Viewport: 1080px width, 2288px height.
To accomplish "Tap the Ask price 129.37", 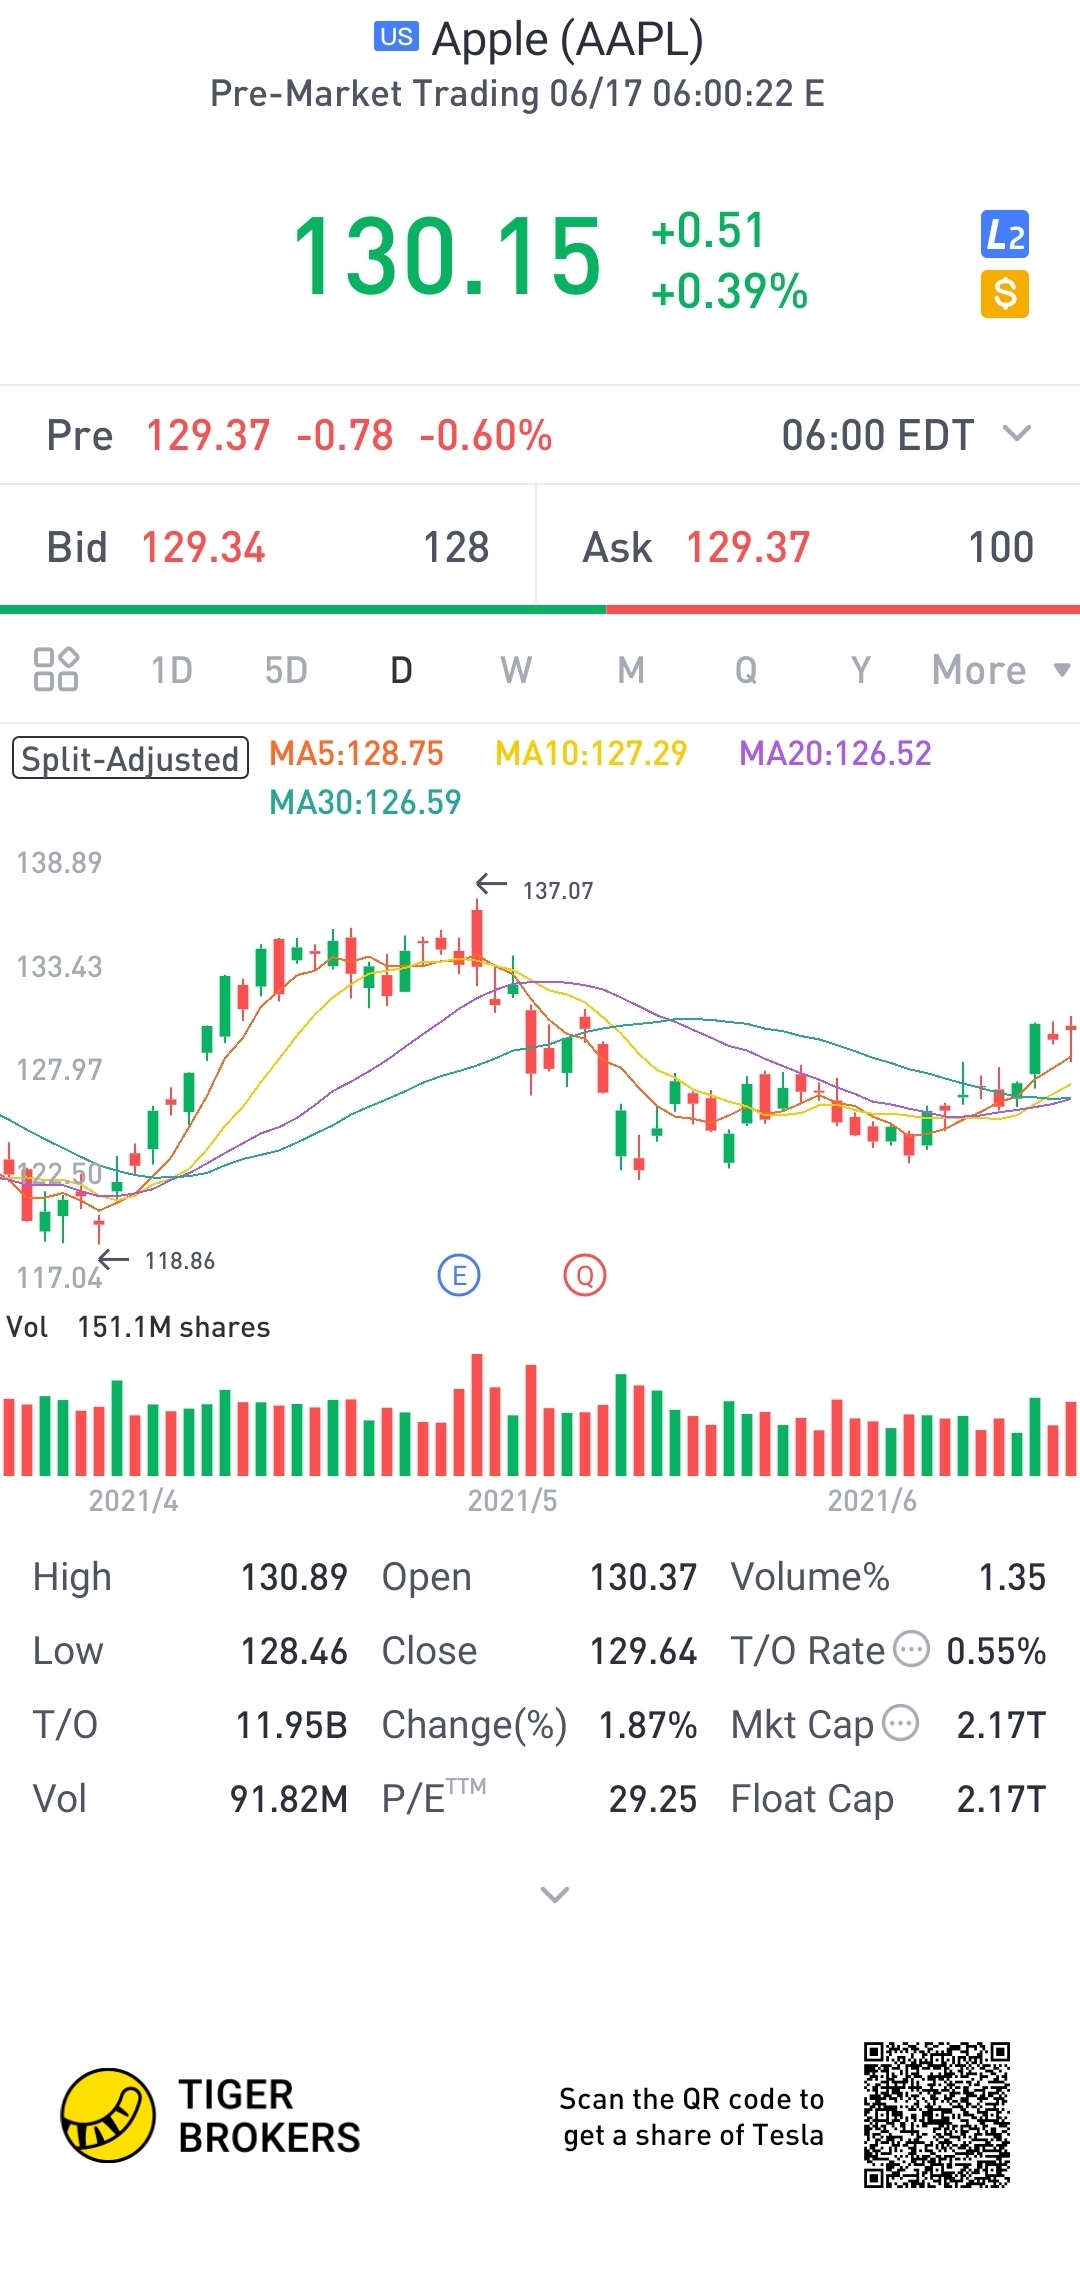I will click(x=748, y=548).
